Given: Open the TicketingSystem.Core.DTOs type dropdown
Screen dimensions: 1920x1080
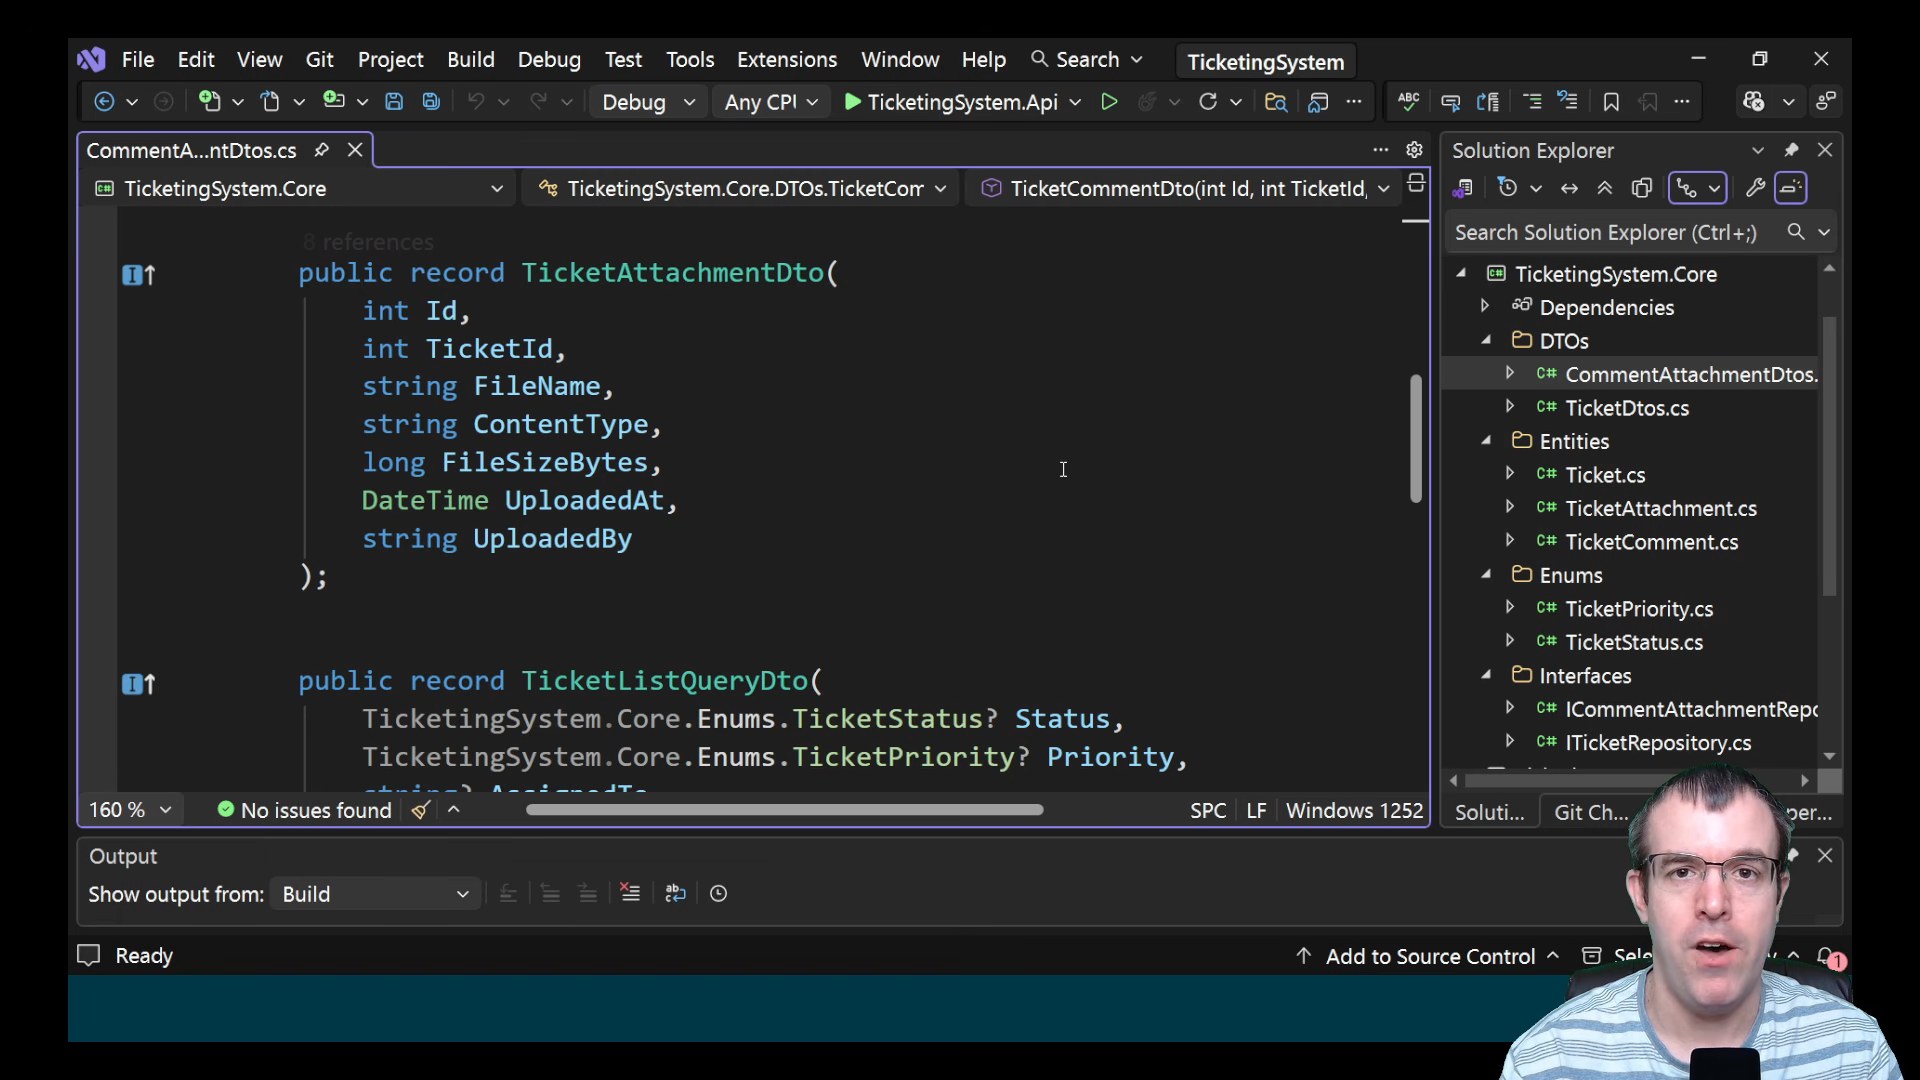Looking at the screenshot, I should tap(741, 189).
